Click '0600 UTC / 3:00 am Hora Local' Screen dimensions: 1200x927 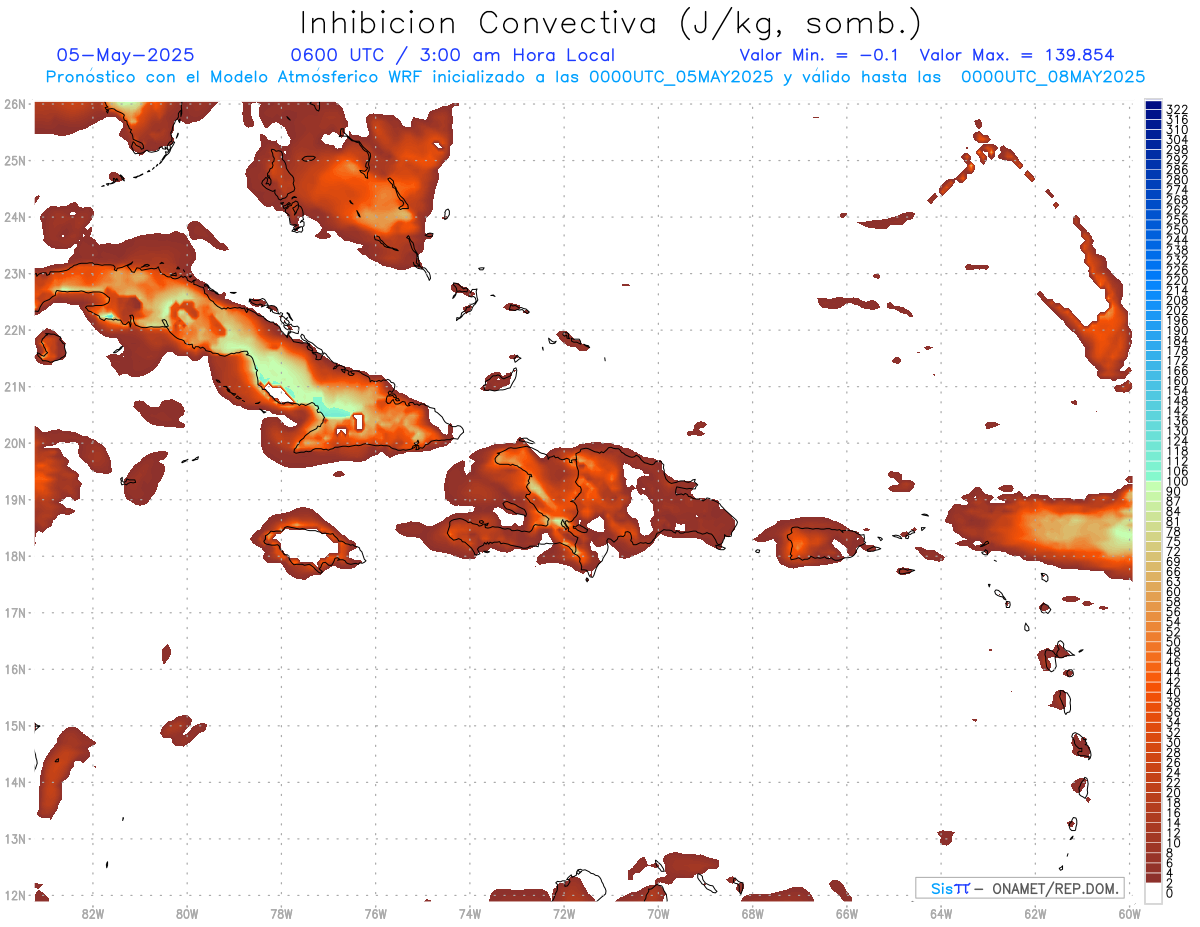click(453, 55)
